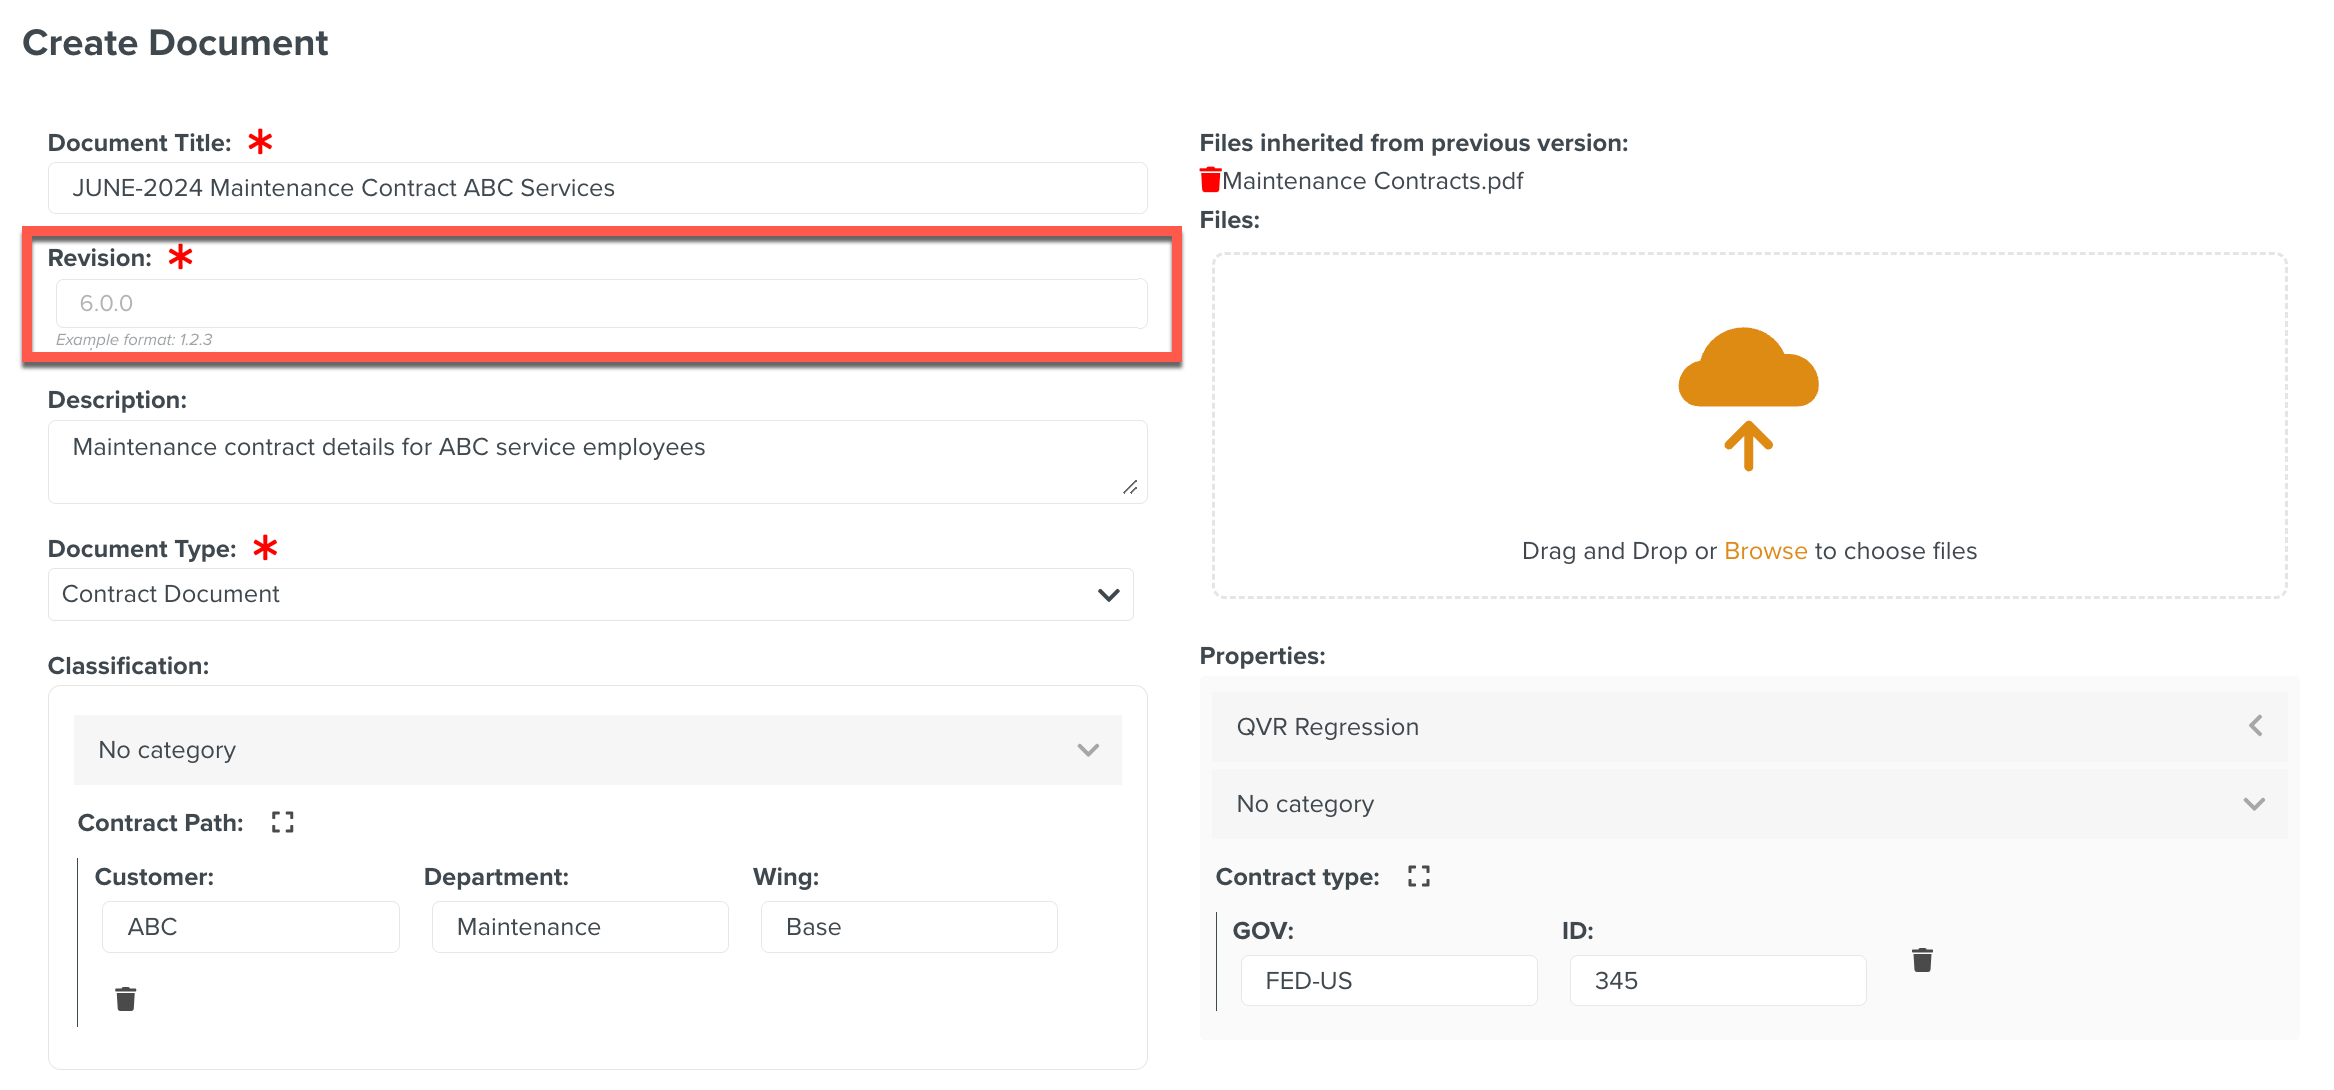Viewport: 2334px width, 1090px height.
Task: Delete inherited file Maintenance Contracts.pdf
Action: point(1210,180)
